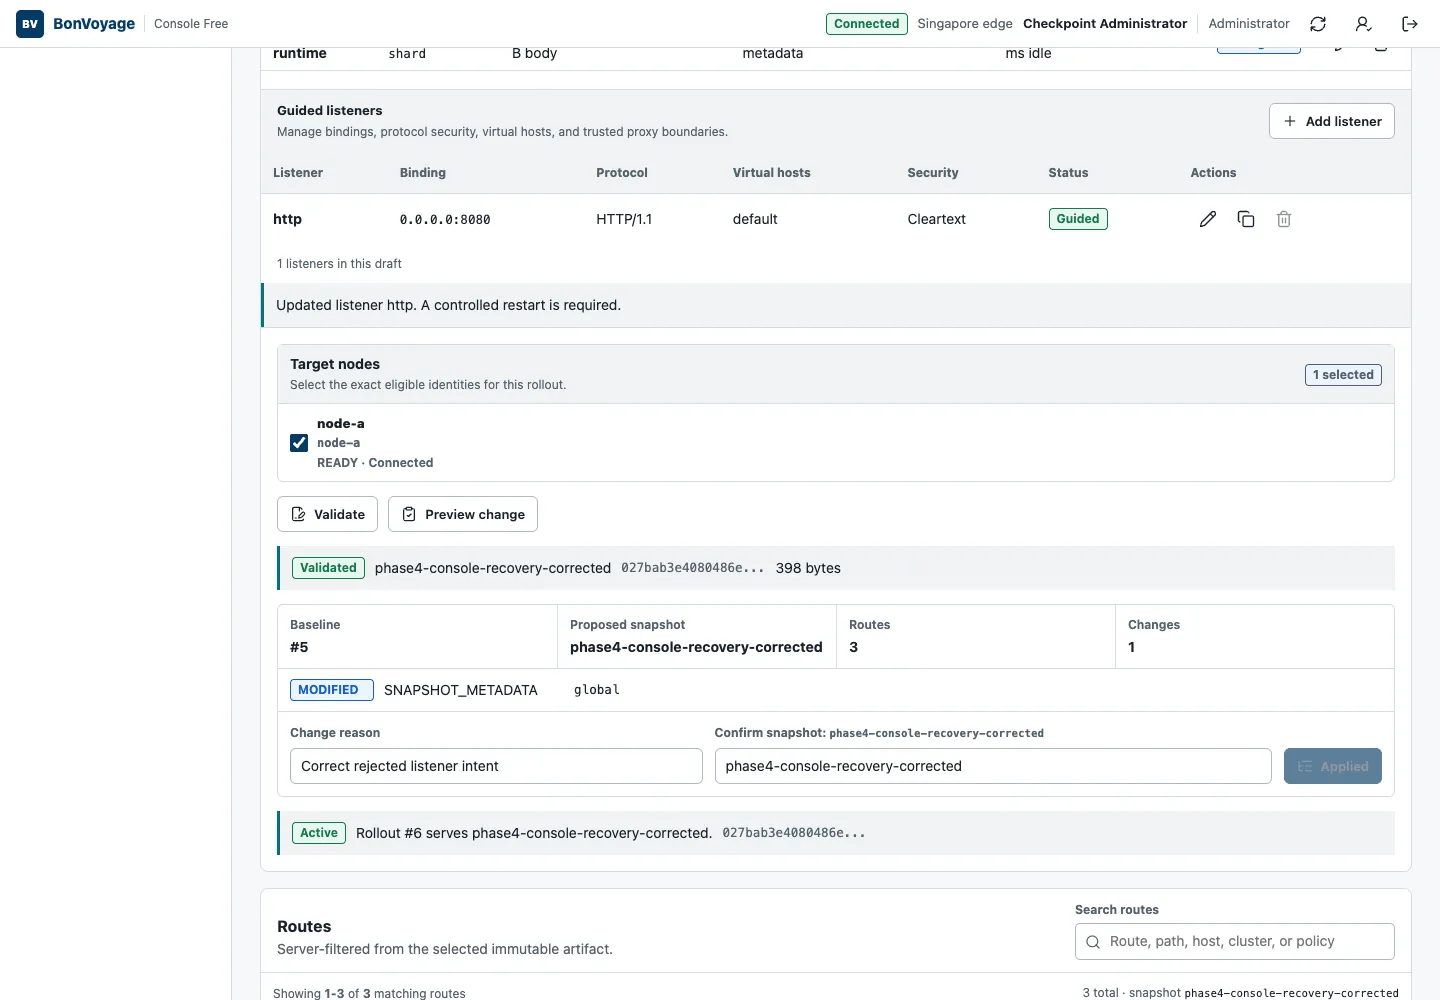Click the BV BonVoyage logo
This screenshot has width=1440, height=1000.
[75, 23]
